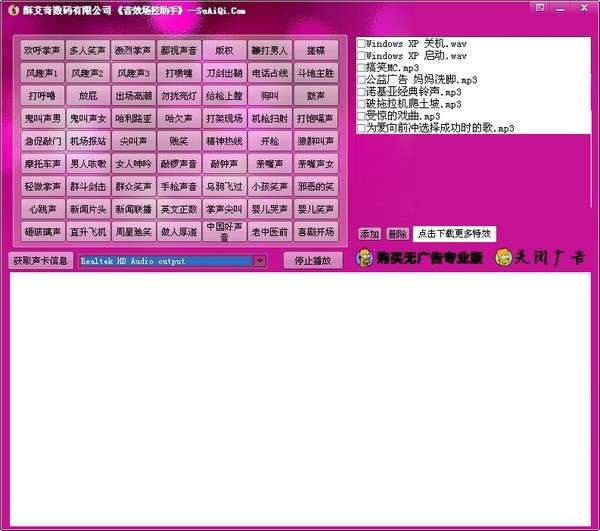Play the 开枪 gunshot effect
This screenshot has width=600, height=531.
[x=270, y=141]
